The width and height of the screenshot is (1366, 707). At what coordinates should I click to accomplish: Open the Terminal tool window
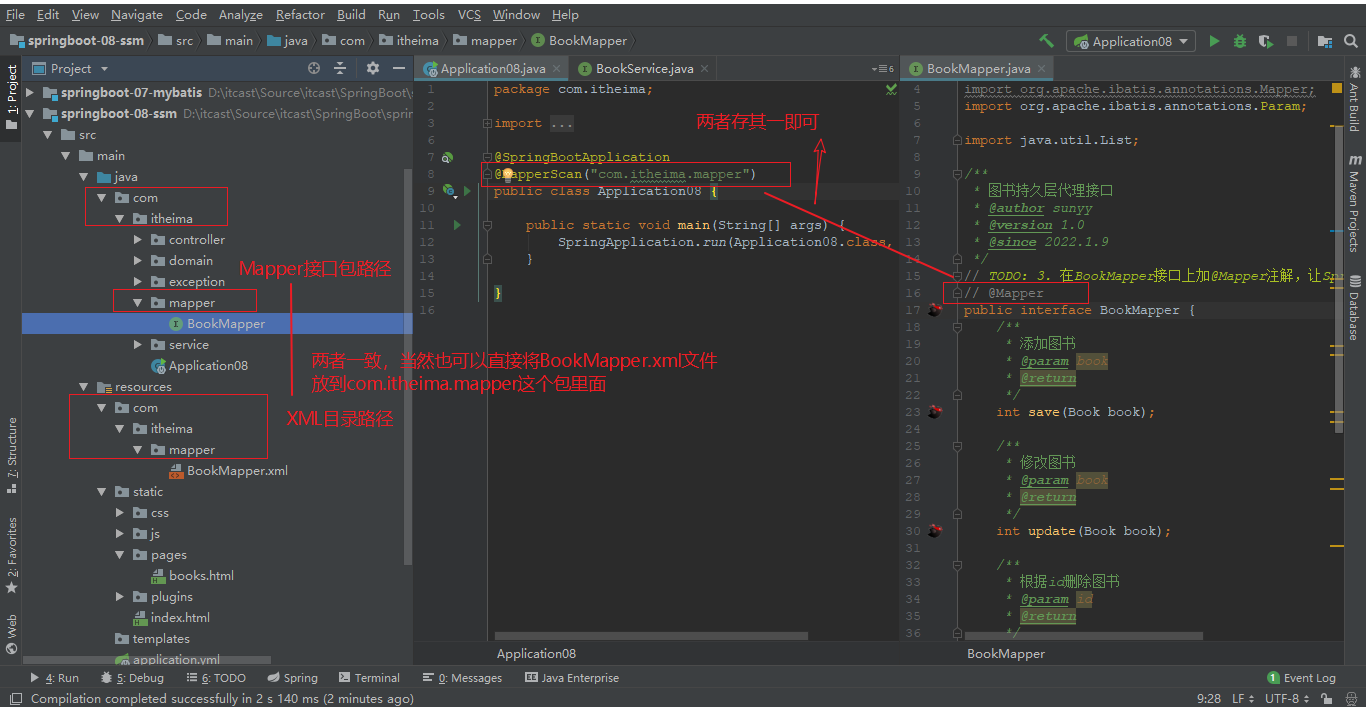(x=369, y=678)
